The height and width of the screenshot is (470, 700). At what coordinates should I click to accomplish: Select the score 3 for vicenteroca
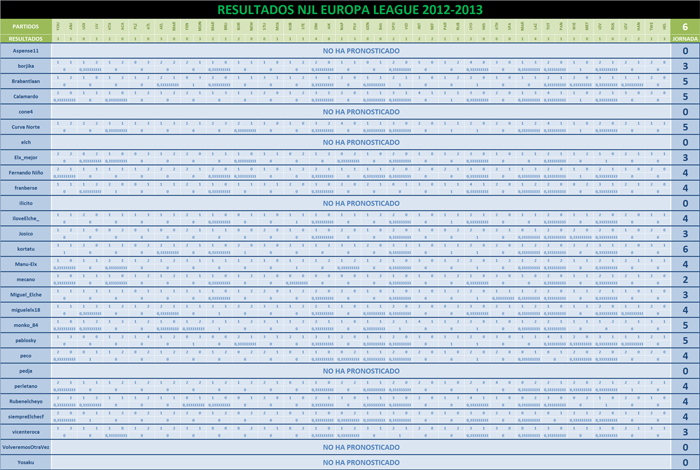coord(685,432)
